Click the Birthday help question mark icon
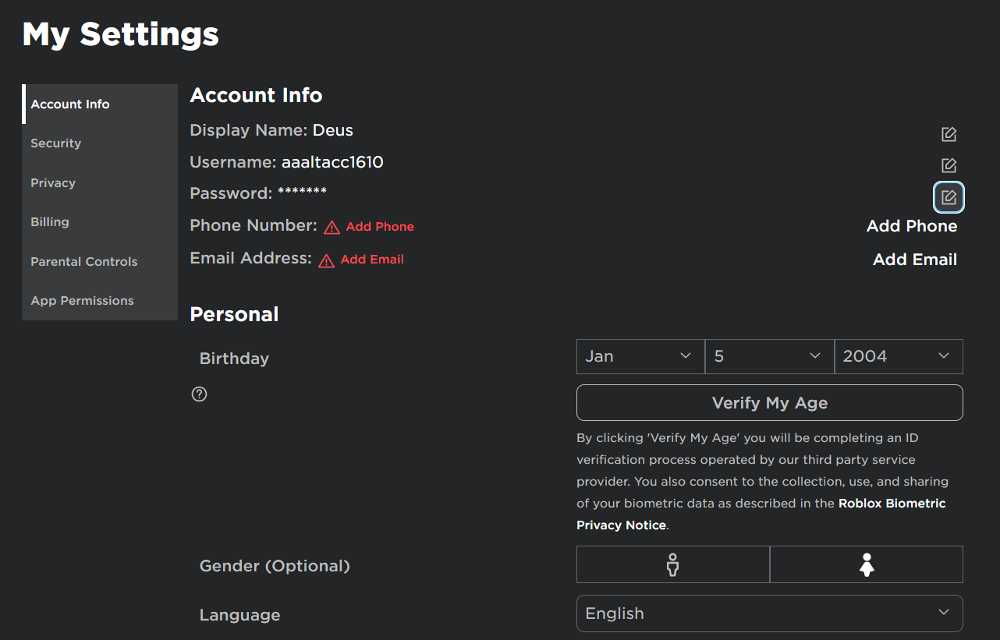This screenshot has width=1000, height=640. click(x=199, y=394)
